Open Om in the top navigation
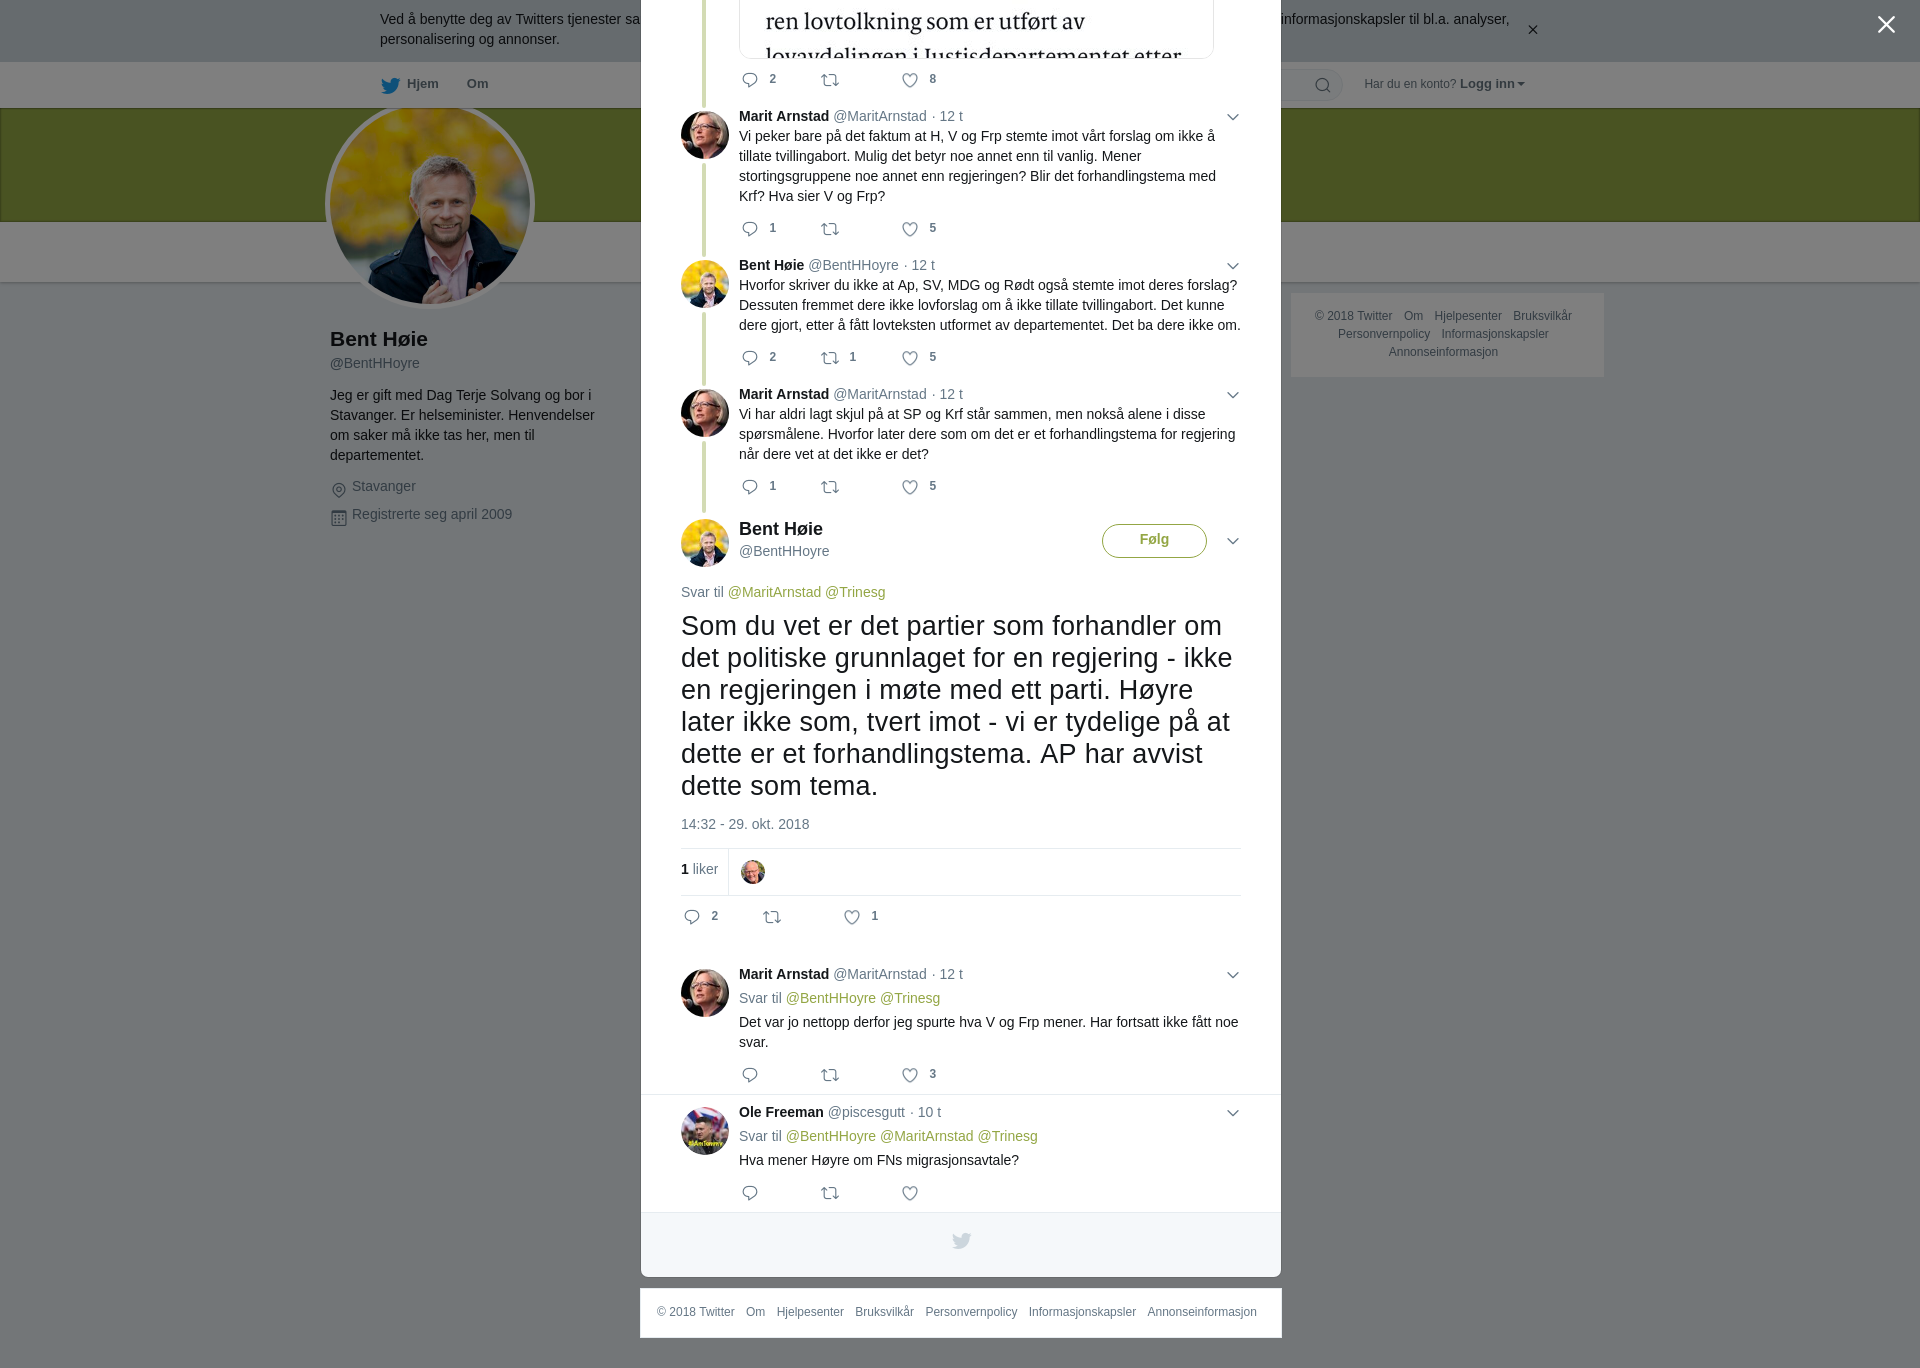Image resolution: width=1920 pixels, height=1368 pixels. pyautogui.click(x=477, y=84)
